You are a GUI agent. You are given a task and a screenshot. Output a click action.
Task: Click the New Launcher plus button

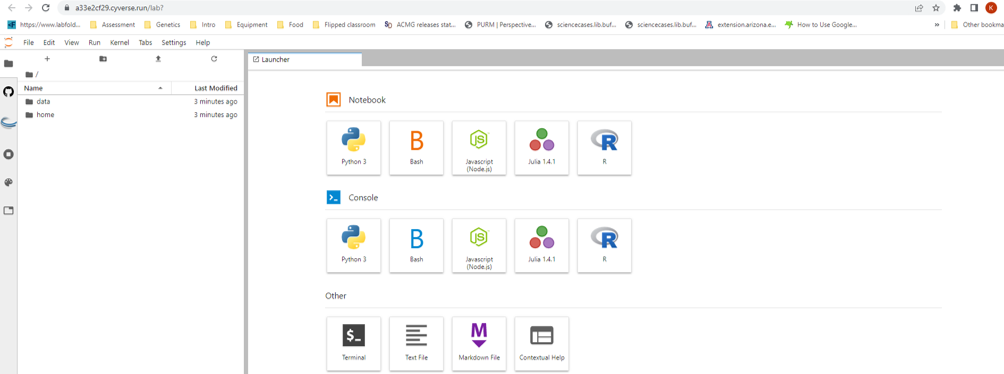47,59
